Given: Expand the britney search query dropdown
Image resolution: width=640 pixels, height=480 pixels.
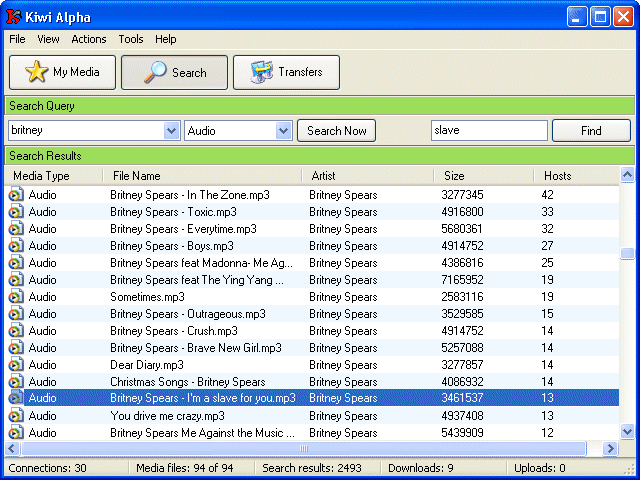Looking at the screenshot, I should coord(172,131).
